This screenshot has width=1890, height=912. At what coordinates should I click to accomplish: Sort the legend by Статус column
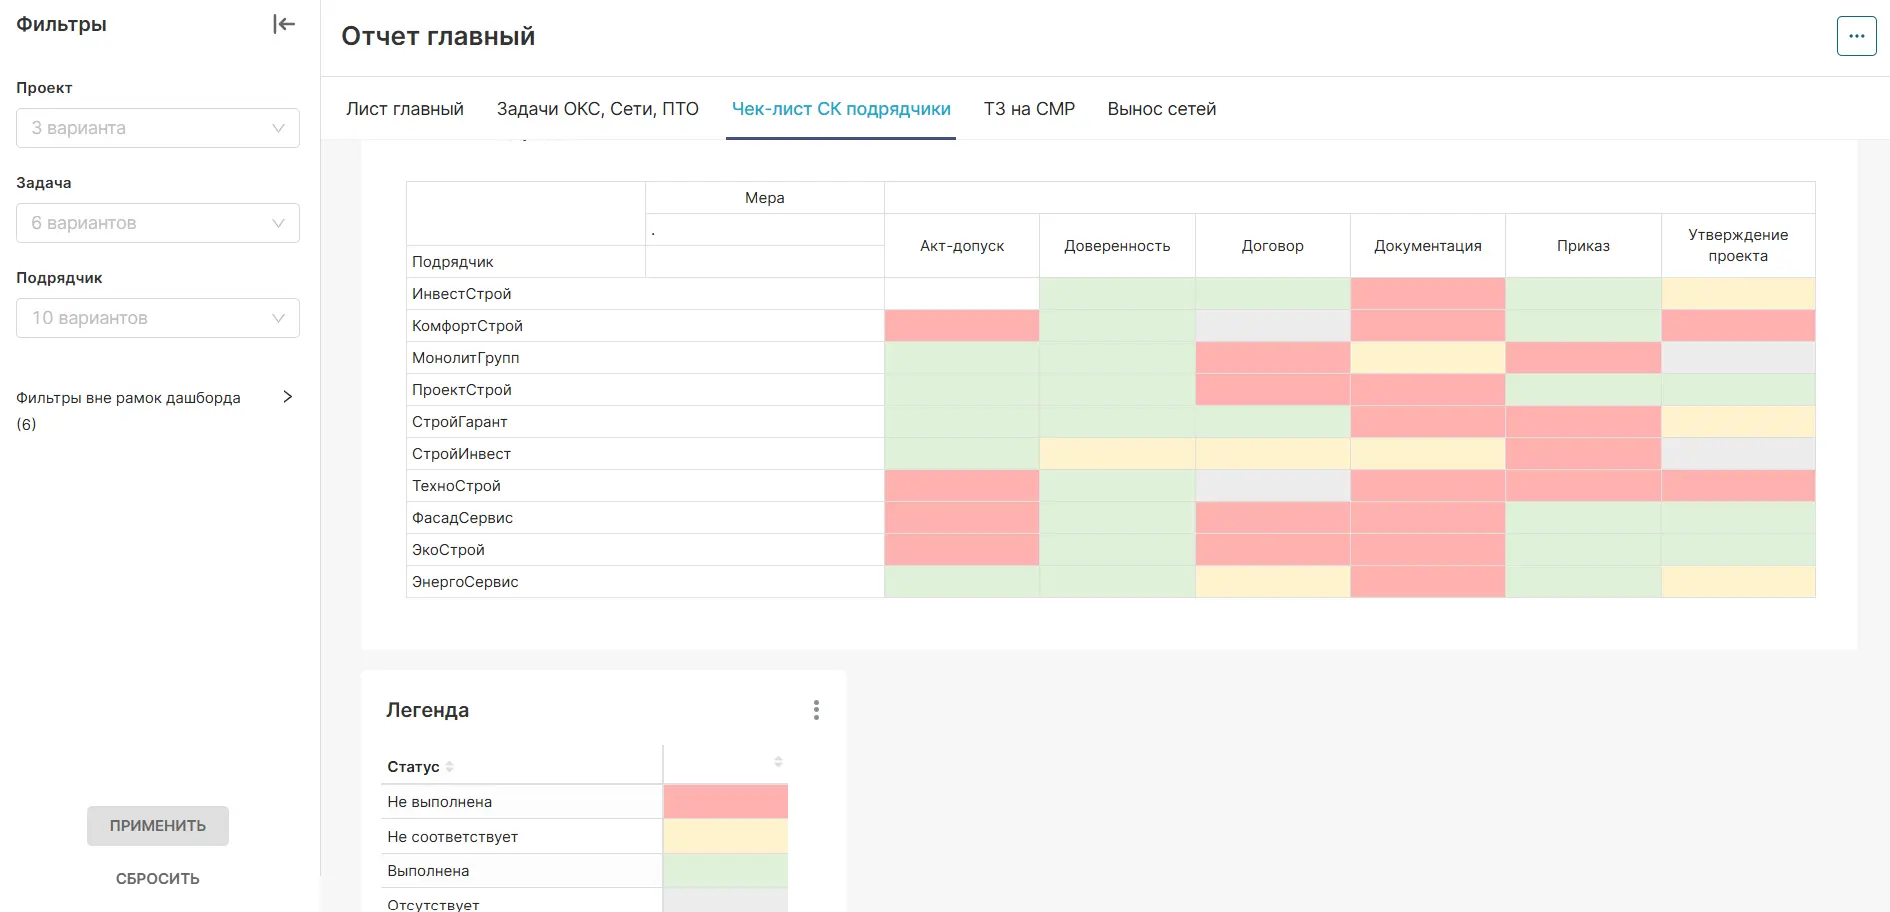(x=449, y=767)
